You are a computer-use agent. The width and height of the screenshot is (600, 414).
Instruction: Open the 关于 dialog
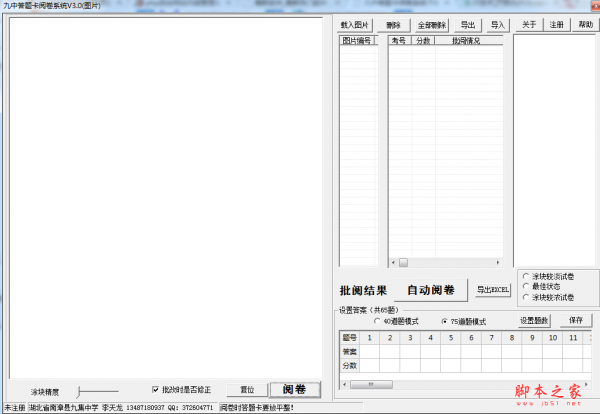click(x=529, y=25)
